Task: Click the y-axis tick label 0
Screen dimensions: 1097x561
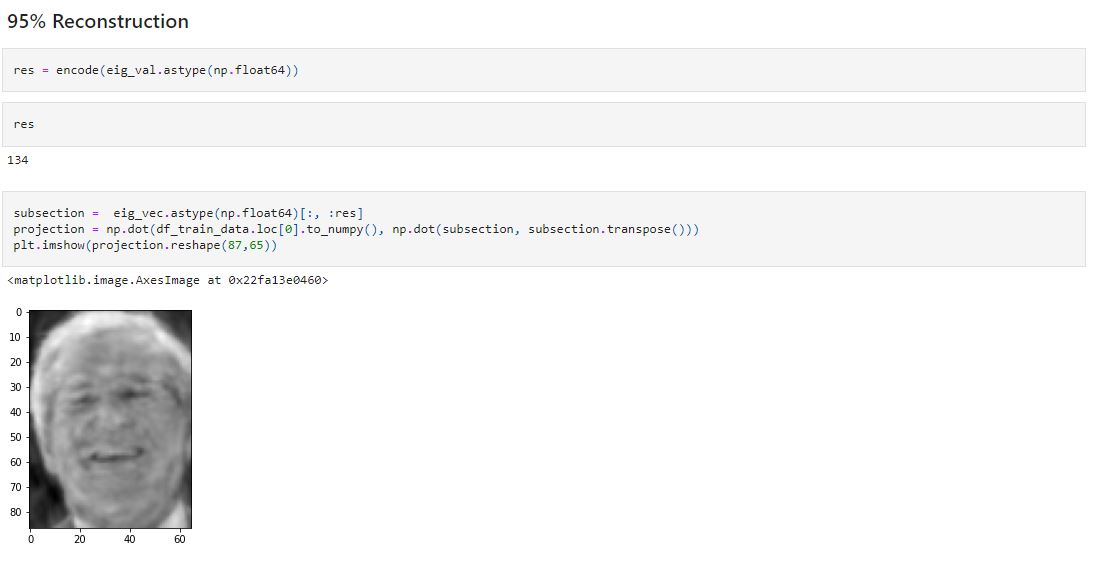Action: coord(20,313)
